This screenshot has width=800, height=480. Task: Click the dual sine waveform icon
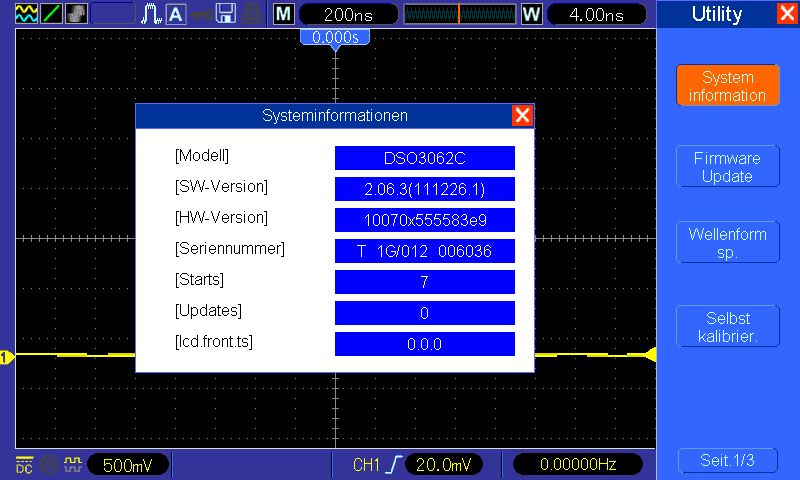click(x=27, y=14)
